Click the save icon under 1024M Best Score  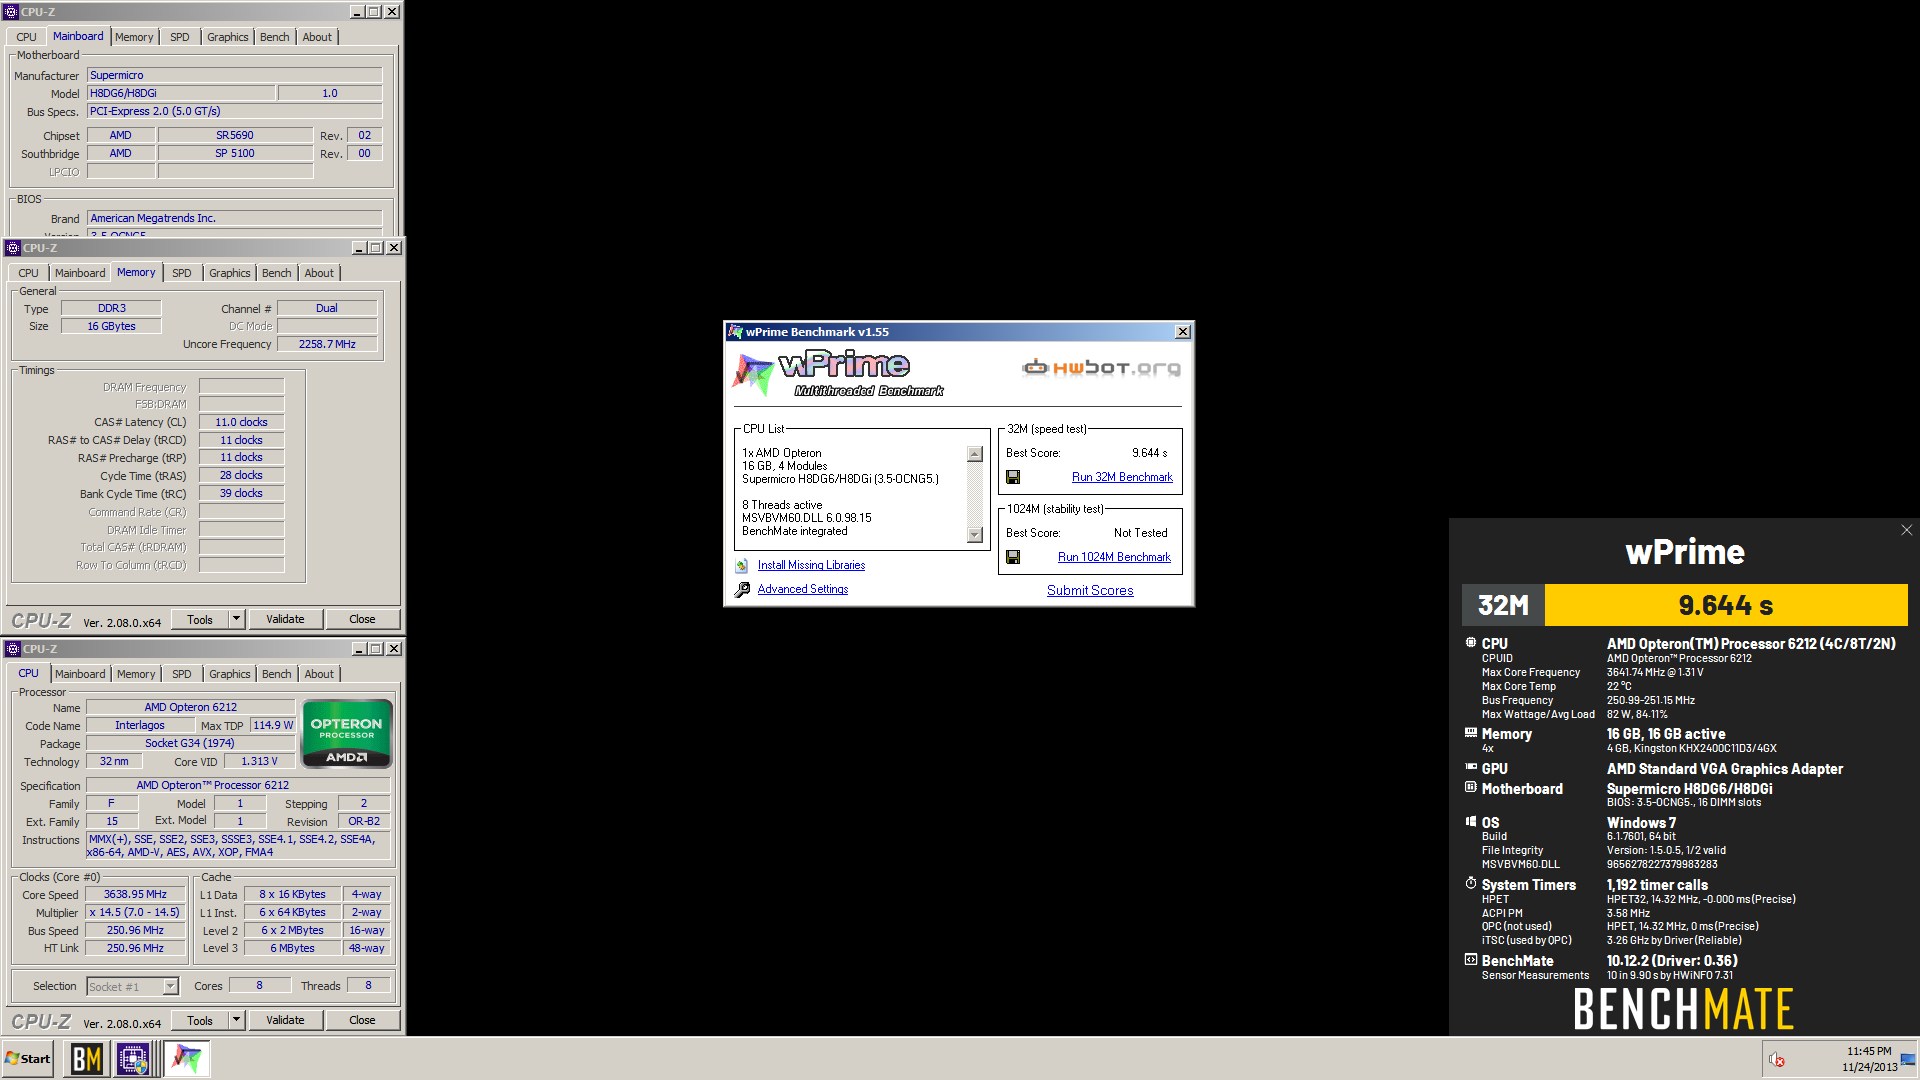click(1013, 557)
